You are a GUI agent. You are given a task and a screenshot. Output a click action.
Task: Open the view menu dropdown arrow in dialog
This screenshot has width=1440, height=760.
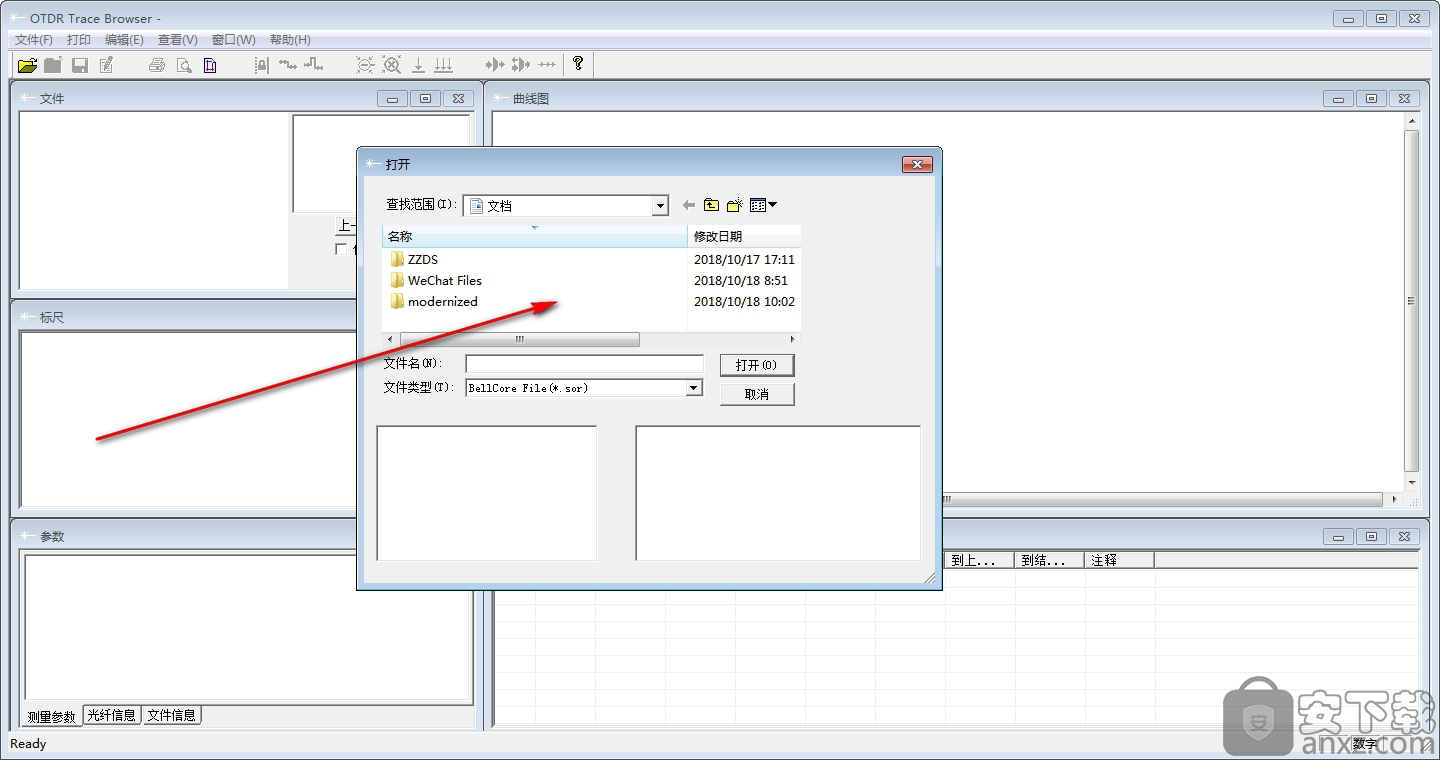pos(773,205)
